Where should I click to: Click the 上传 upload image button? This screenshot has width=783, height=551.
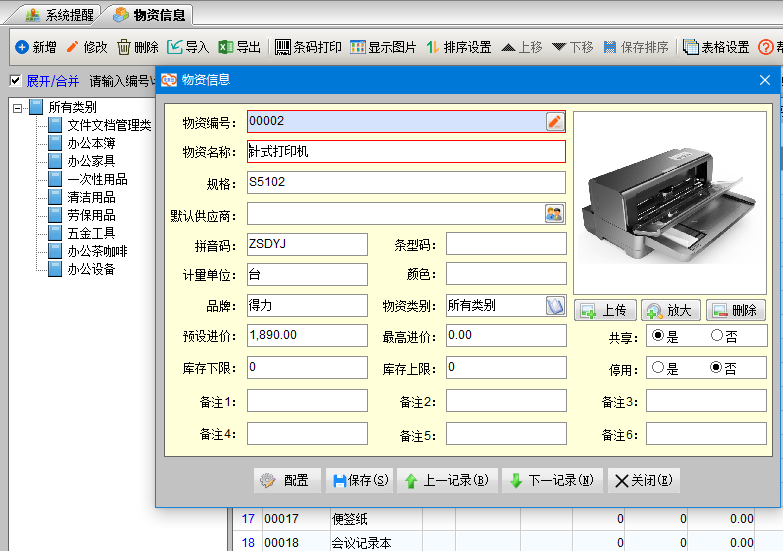tap(605, 310)
